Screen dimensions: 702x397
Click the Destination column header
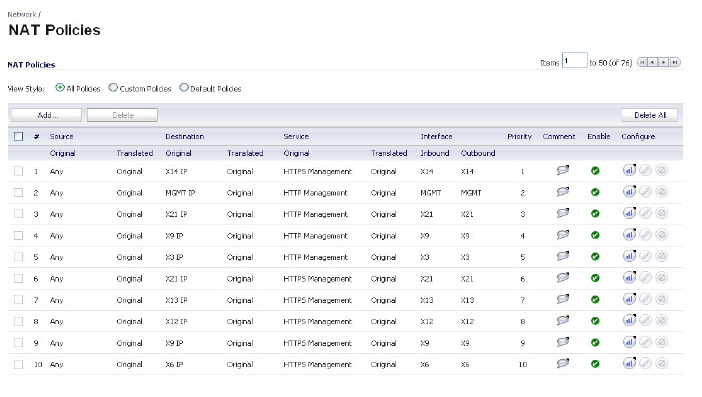point(184,137)
